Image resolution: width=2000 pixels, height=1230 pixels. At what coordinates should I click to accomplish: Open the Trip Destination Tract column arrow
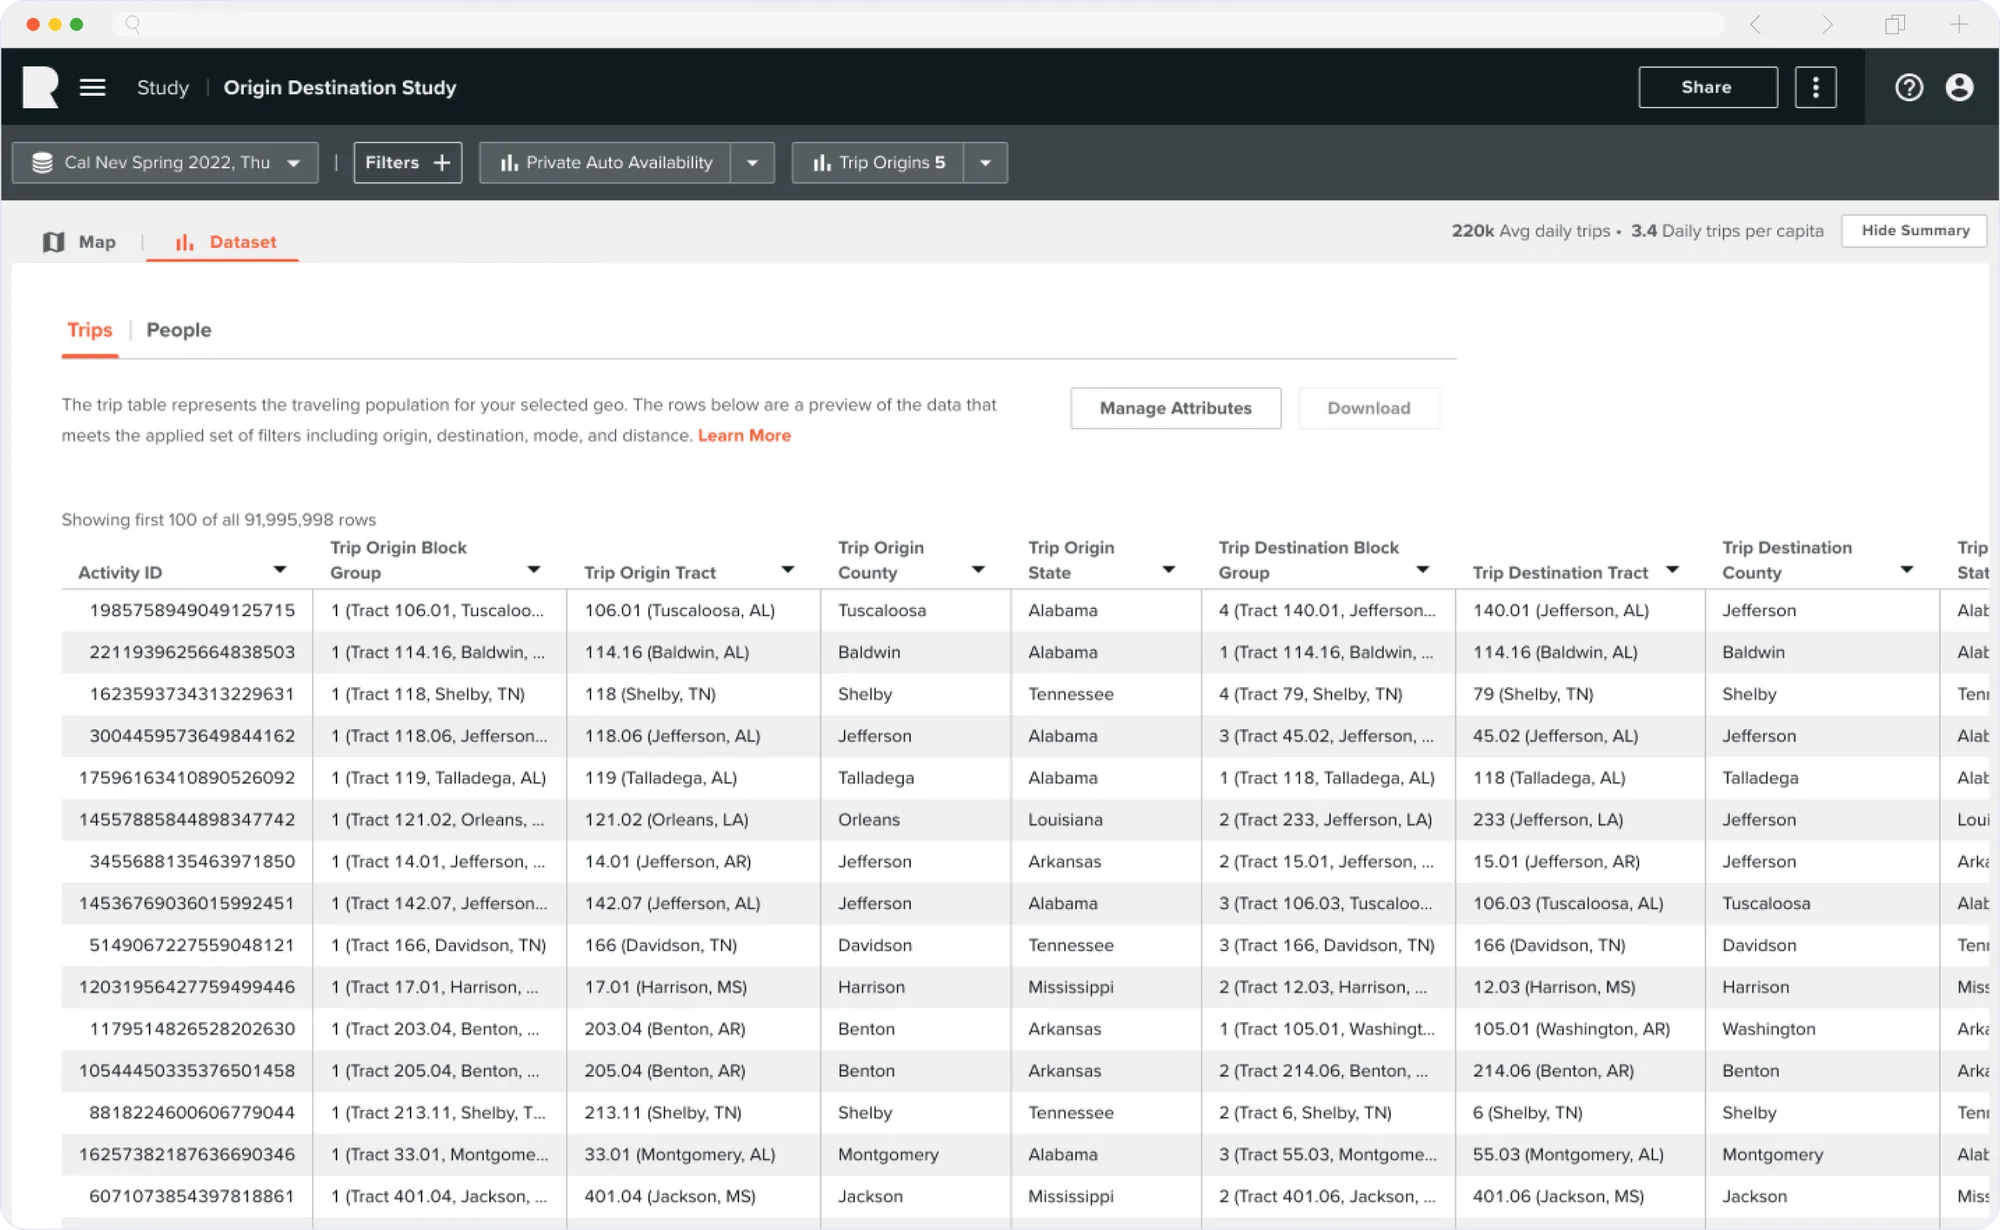coord(1672,570)
